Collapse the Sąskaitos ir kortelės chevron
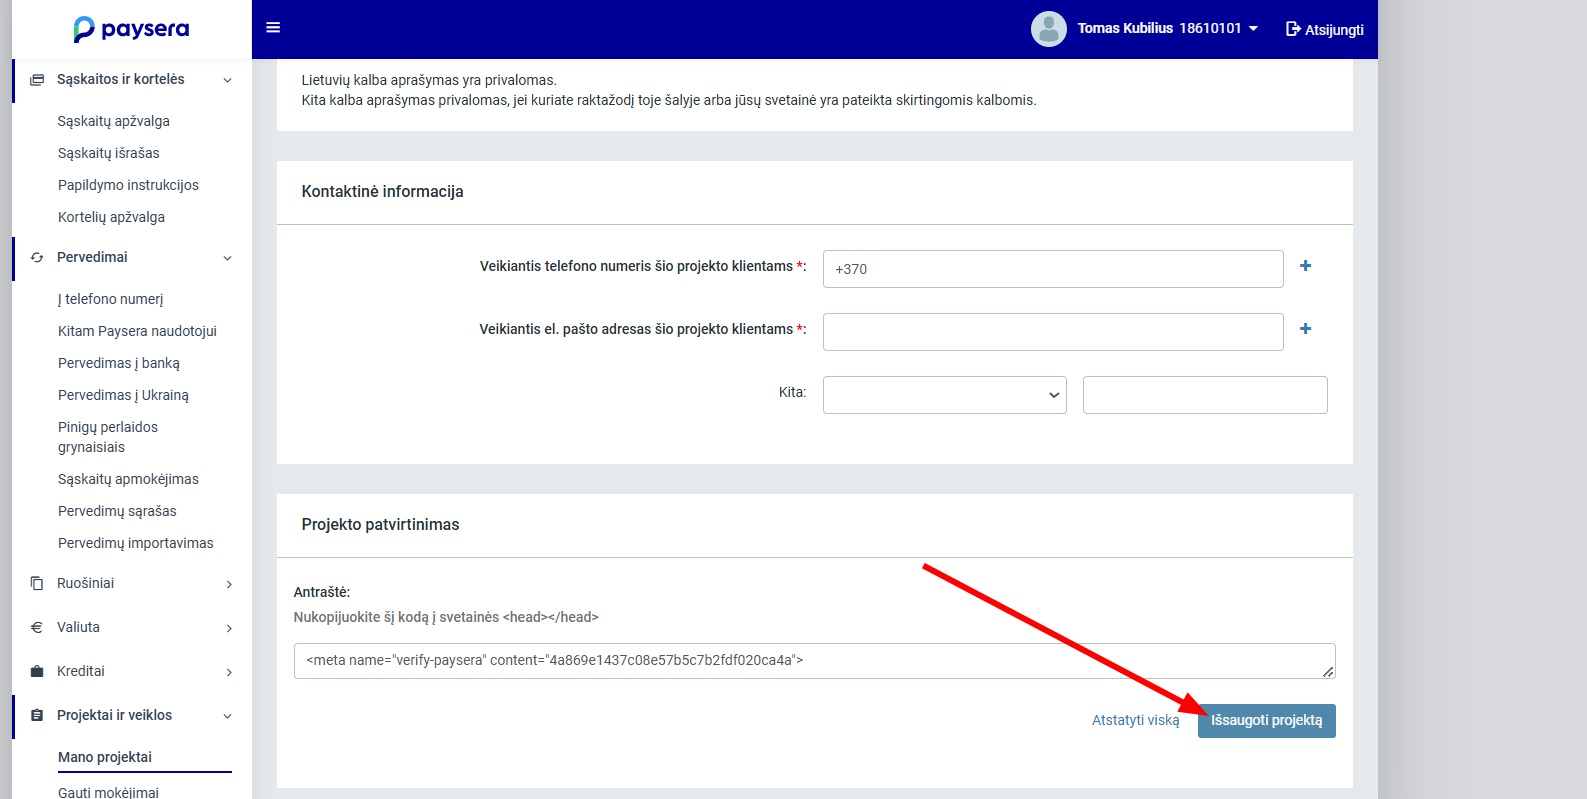 tap(228, 80)
